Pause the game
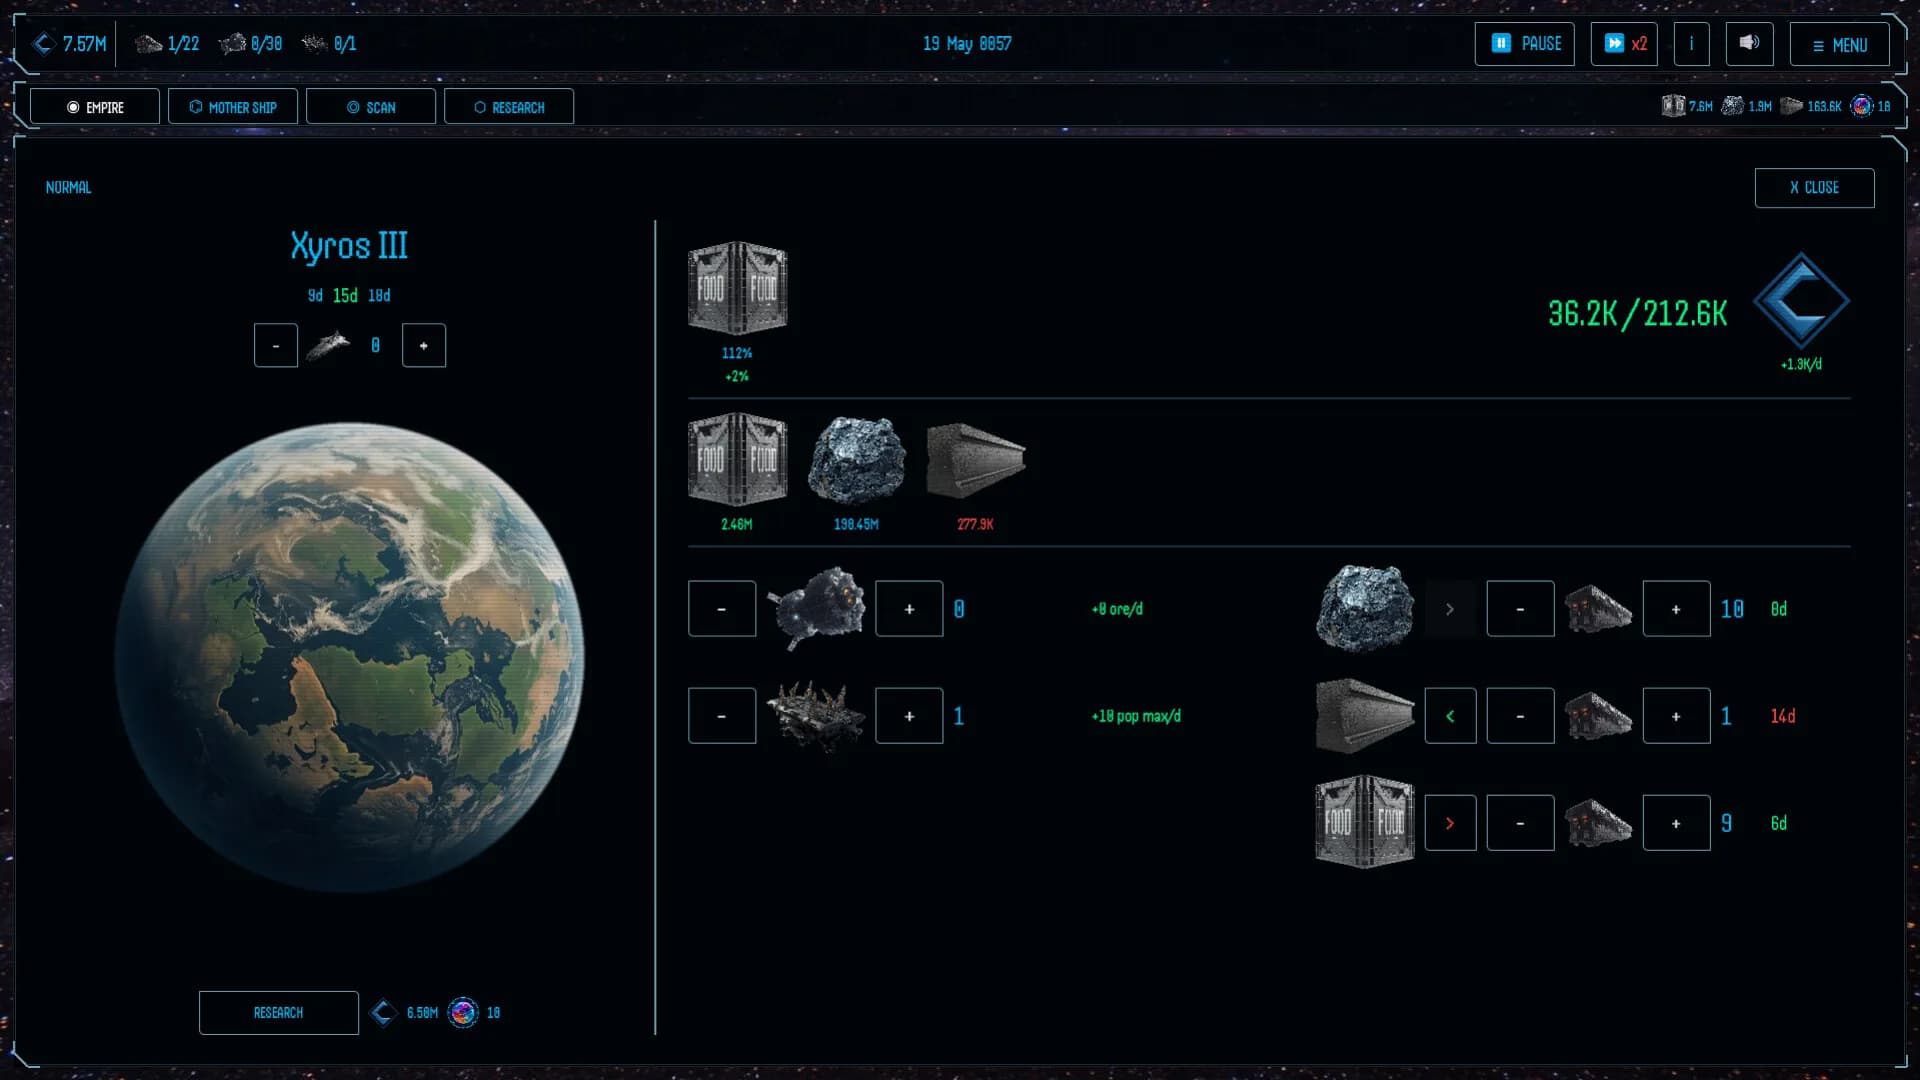The height and width of the screenshot is (1080, 1920). [x=1525, y=44]
